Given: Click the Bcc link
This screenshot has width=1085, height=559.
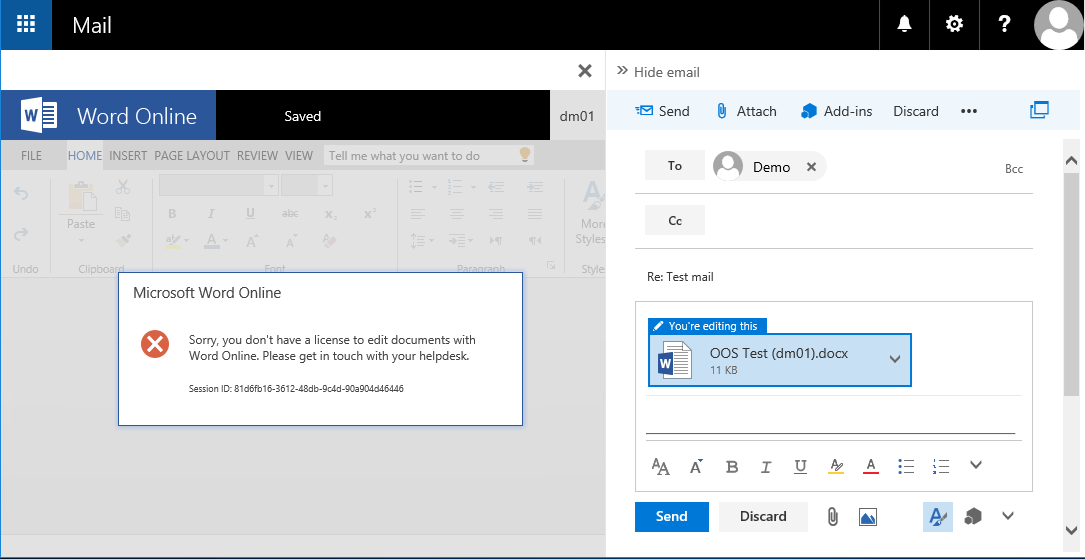Looking at the screenshot, I should (1014, 169).
